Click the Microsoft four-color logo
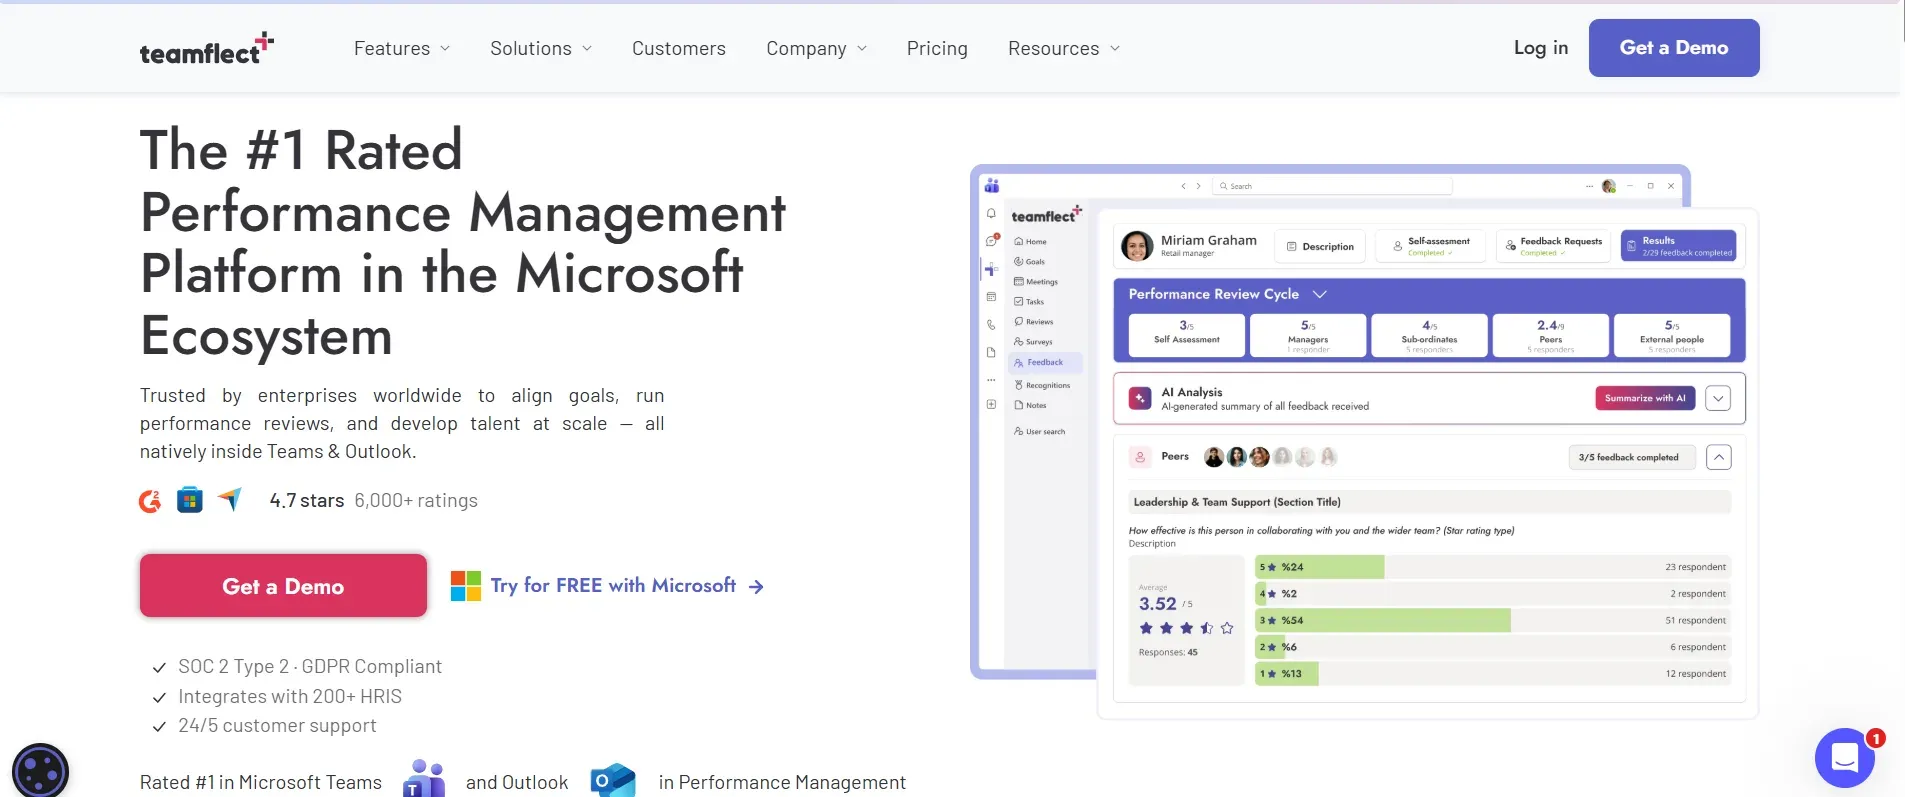This screenshot has width=1905, height=797. point(466,586)
